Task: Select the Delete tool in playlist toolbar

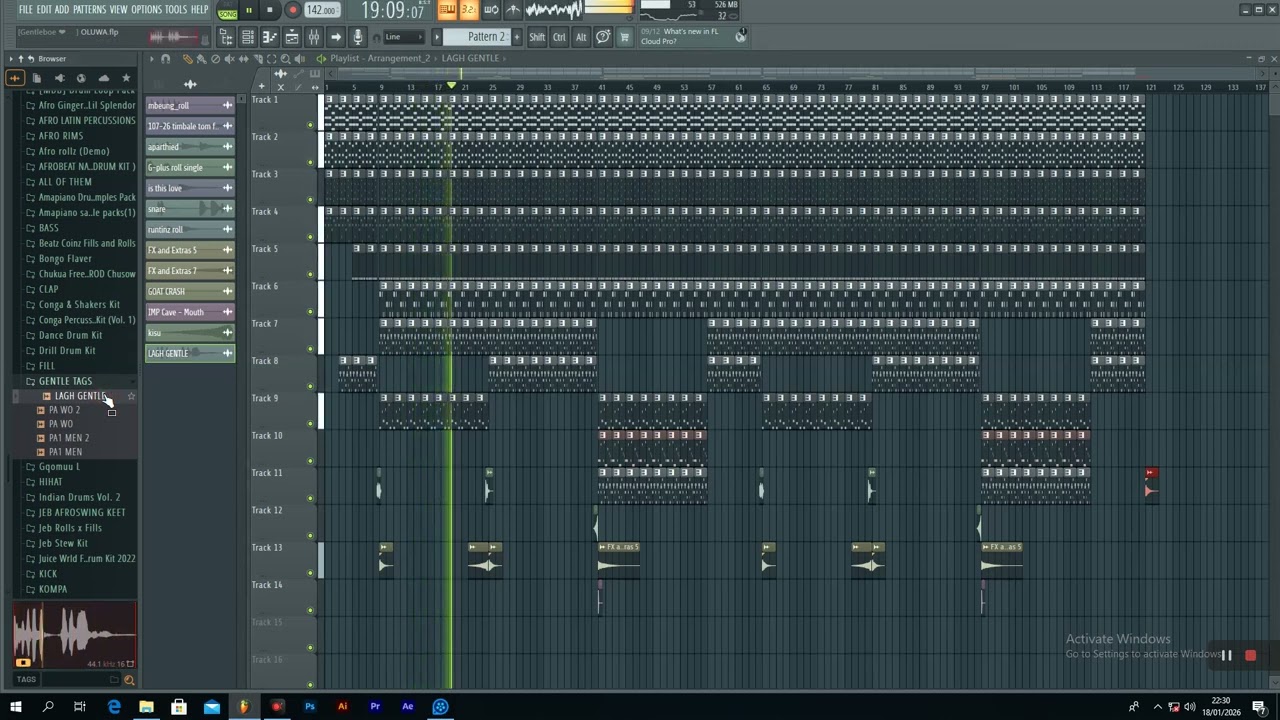Action: (x=216, y=59)
